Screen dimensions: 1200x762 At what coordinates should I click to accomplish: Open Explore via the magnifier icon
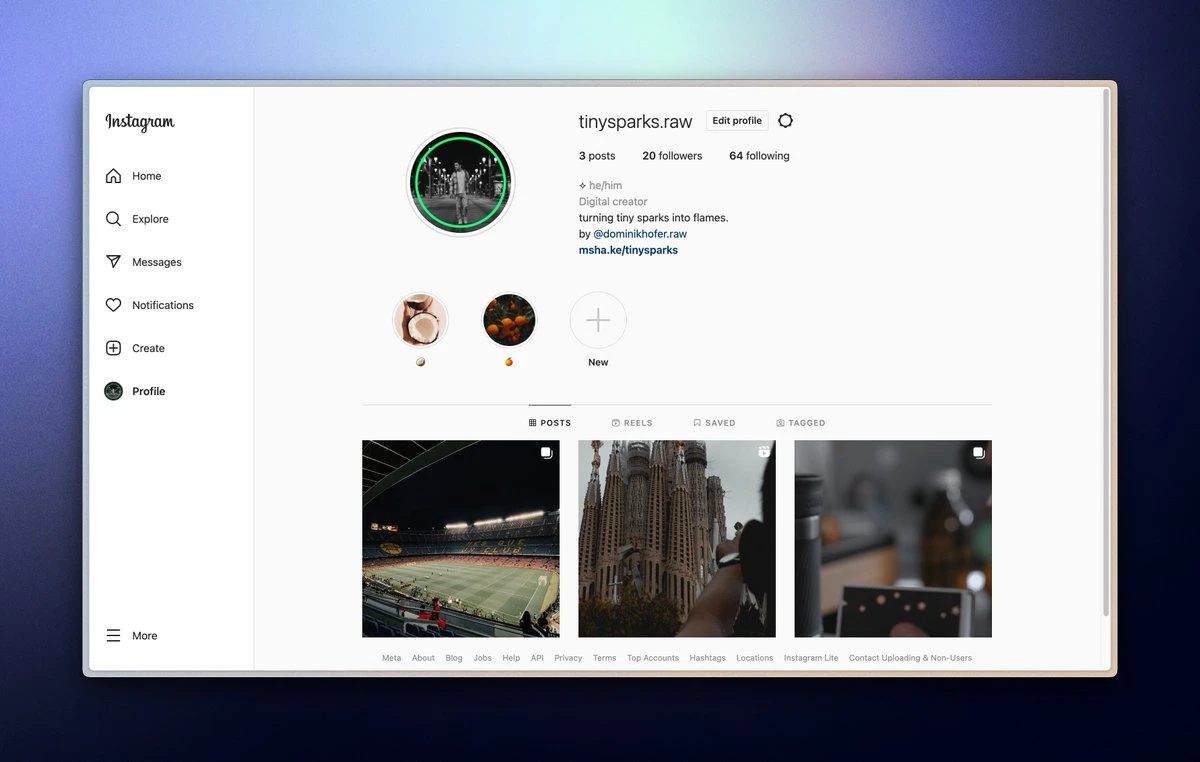click(x=114, y=219)
